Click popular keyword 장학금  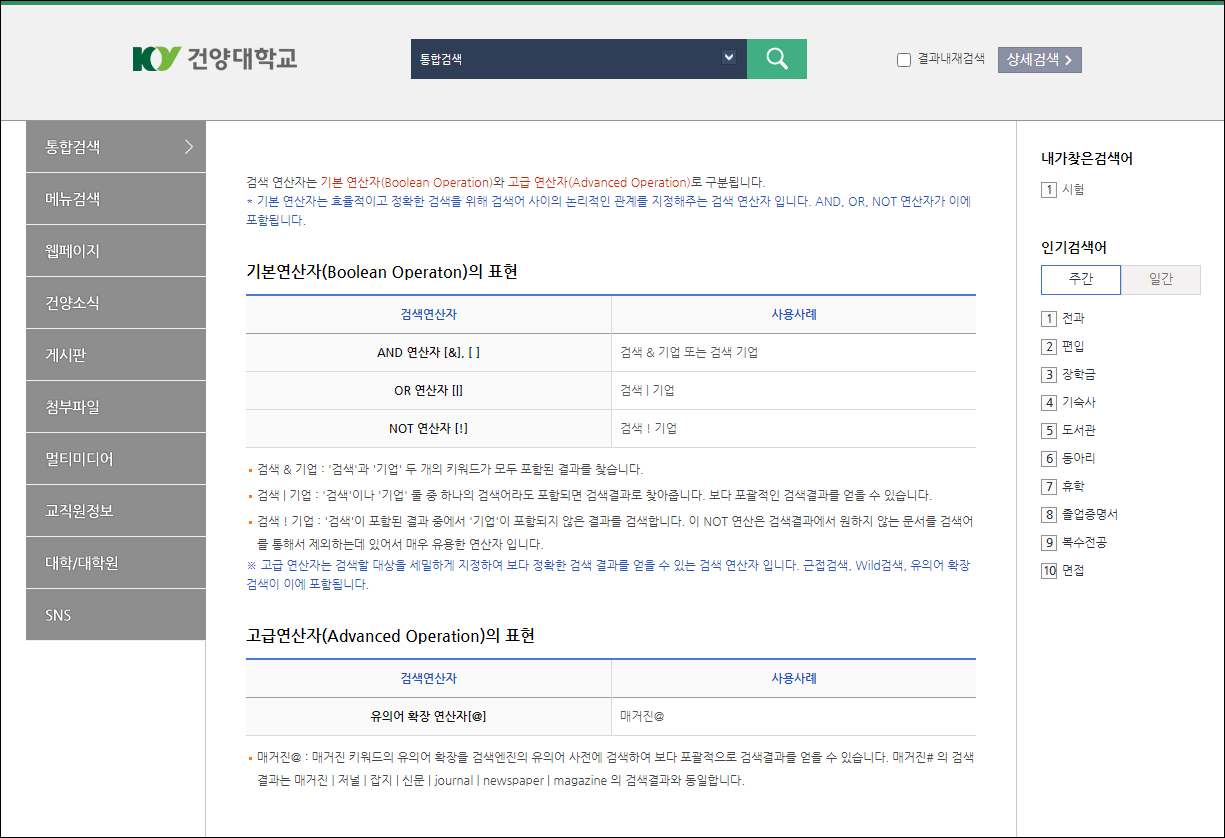click(1078, 374)
